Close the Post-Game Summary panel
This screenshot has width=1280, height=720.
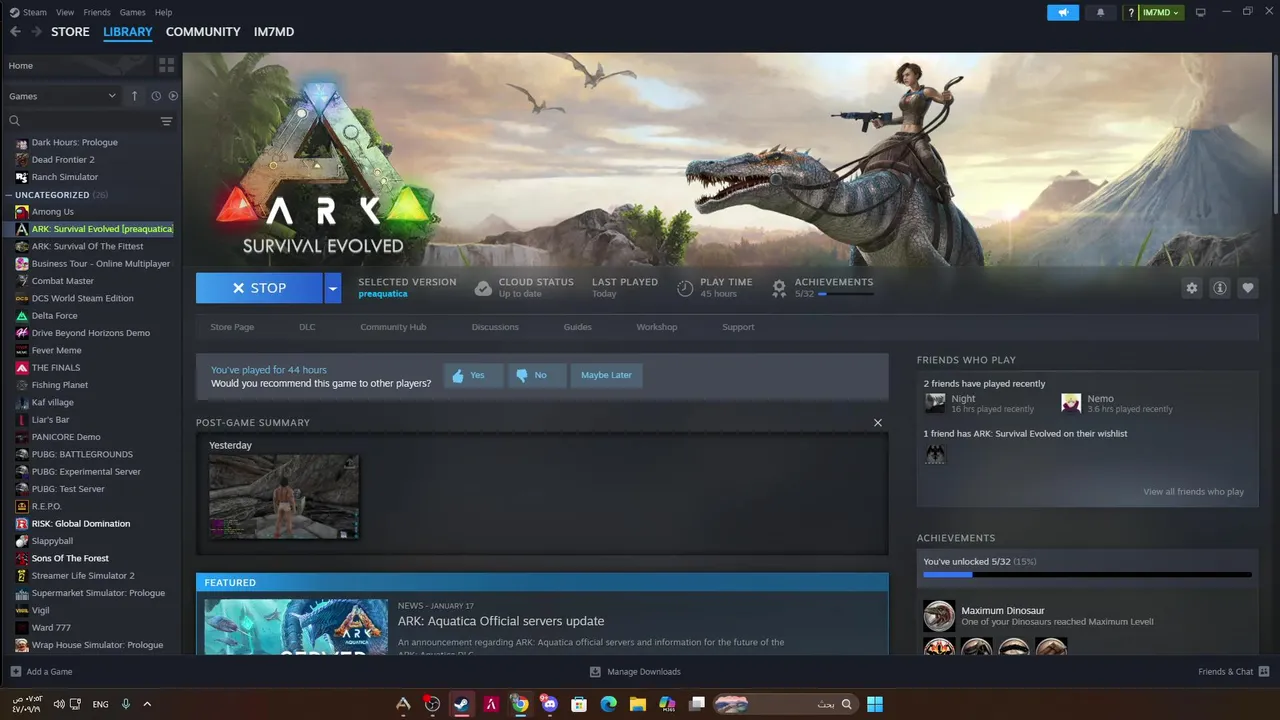pos(878,422)
